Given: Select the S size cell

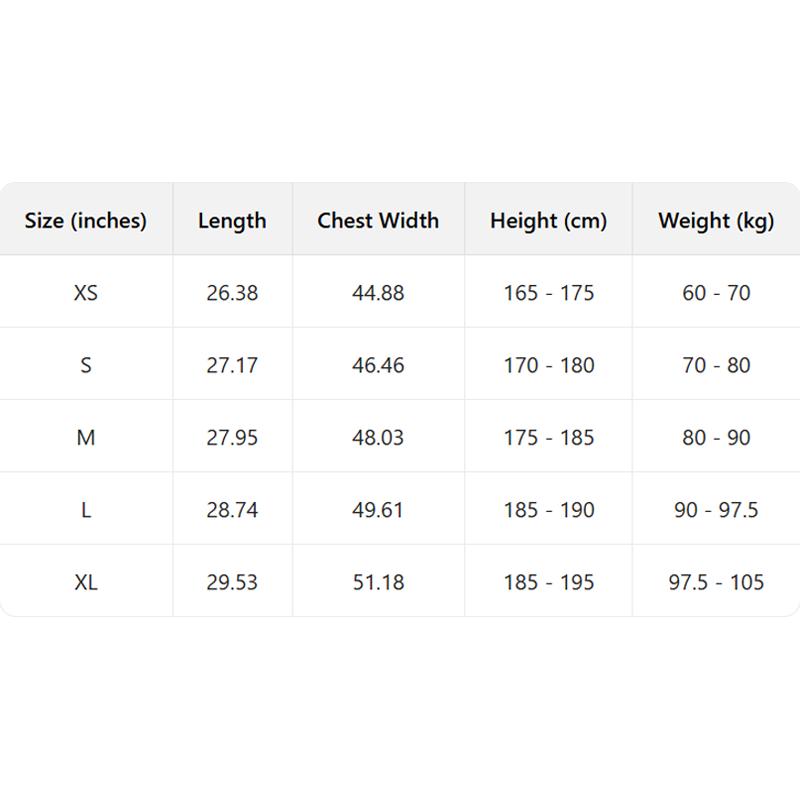Looking at the screenshot, I should point(86,365).
